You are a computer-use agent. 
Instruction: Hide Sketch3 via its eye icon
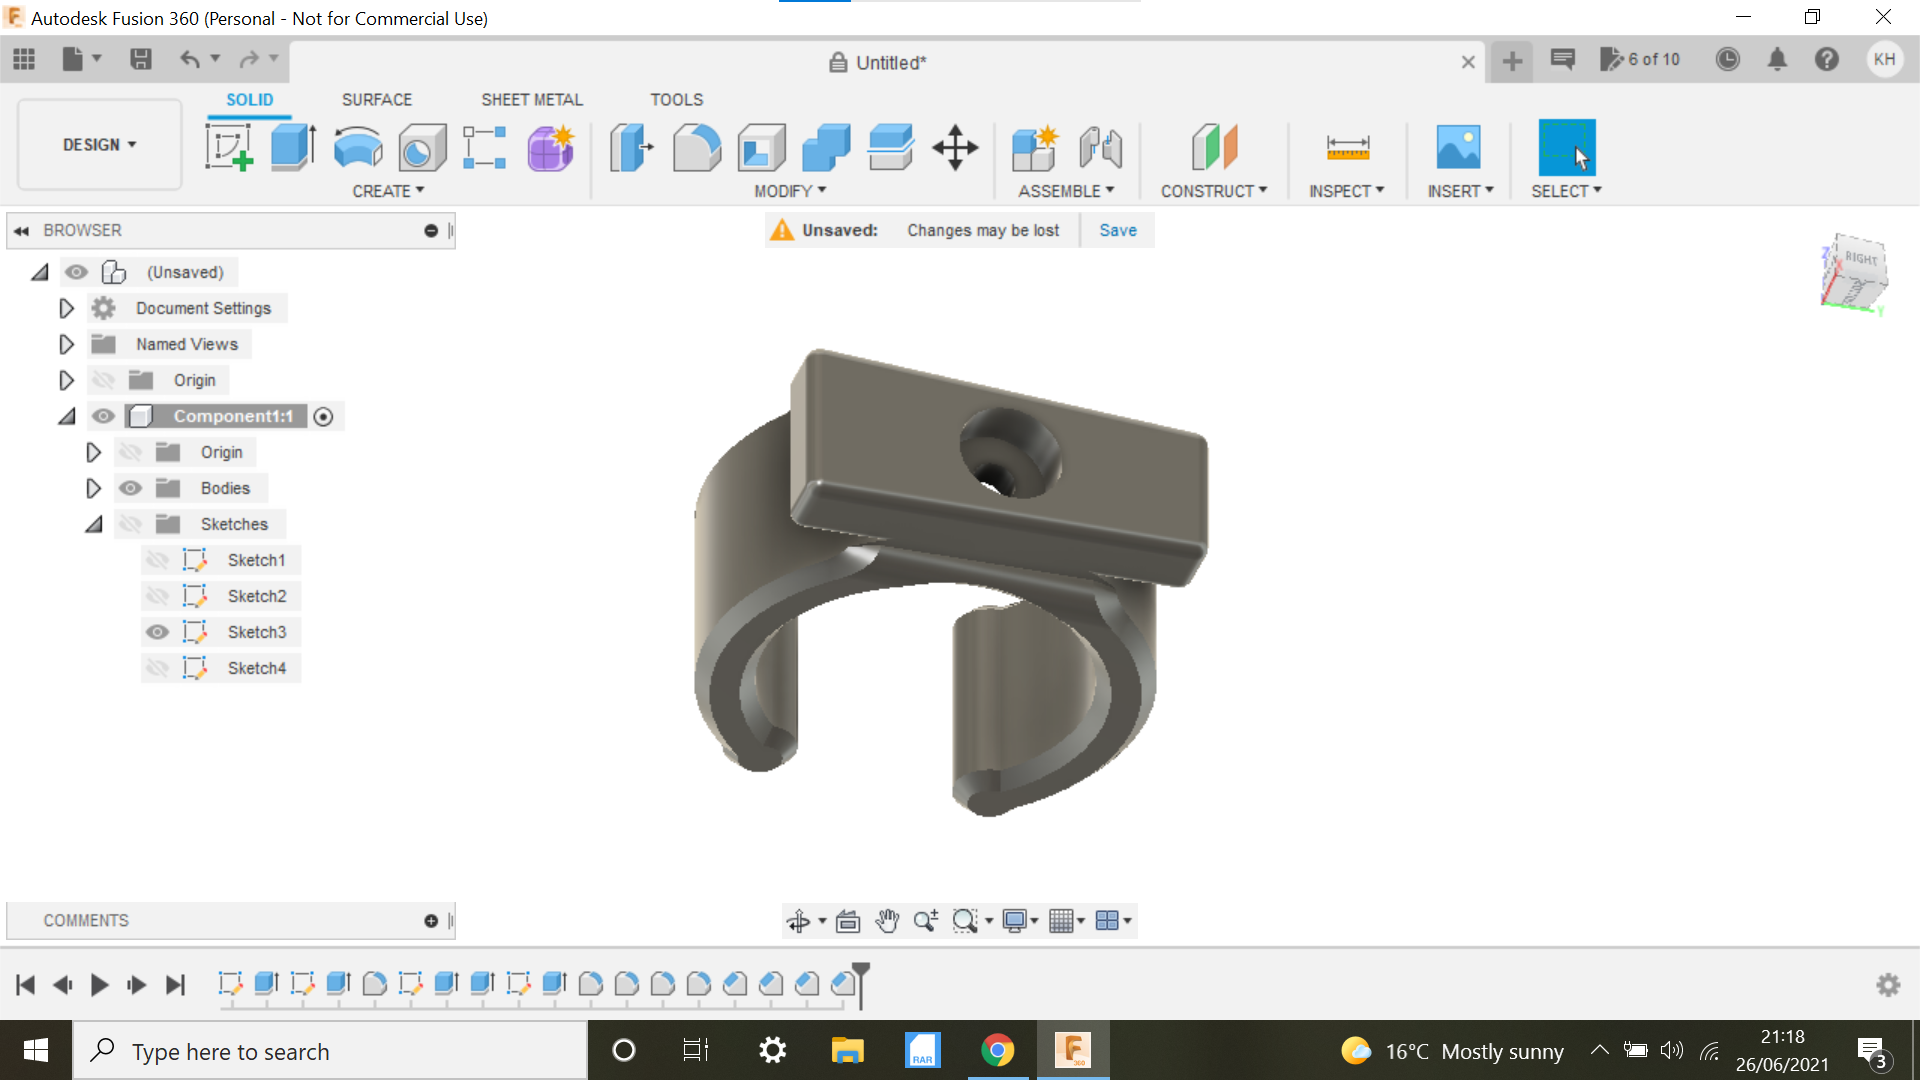(x=157, y=632)
